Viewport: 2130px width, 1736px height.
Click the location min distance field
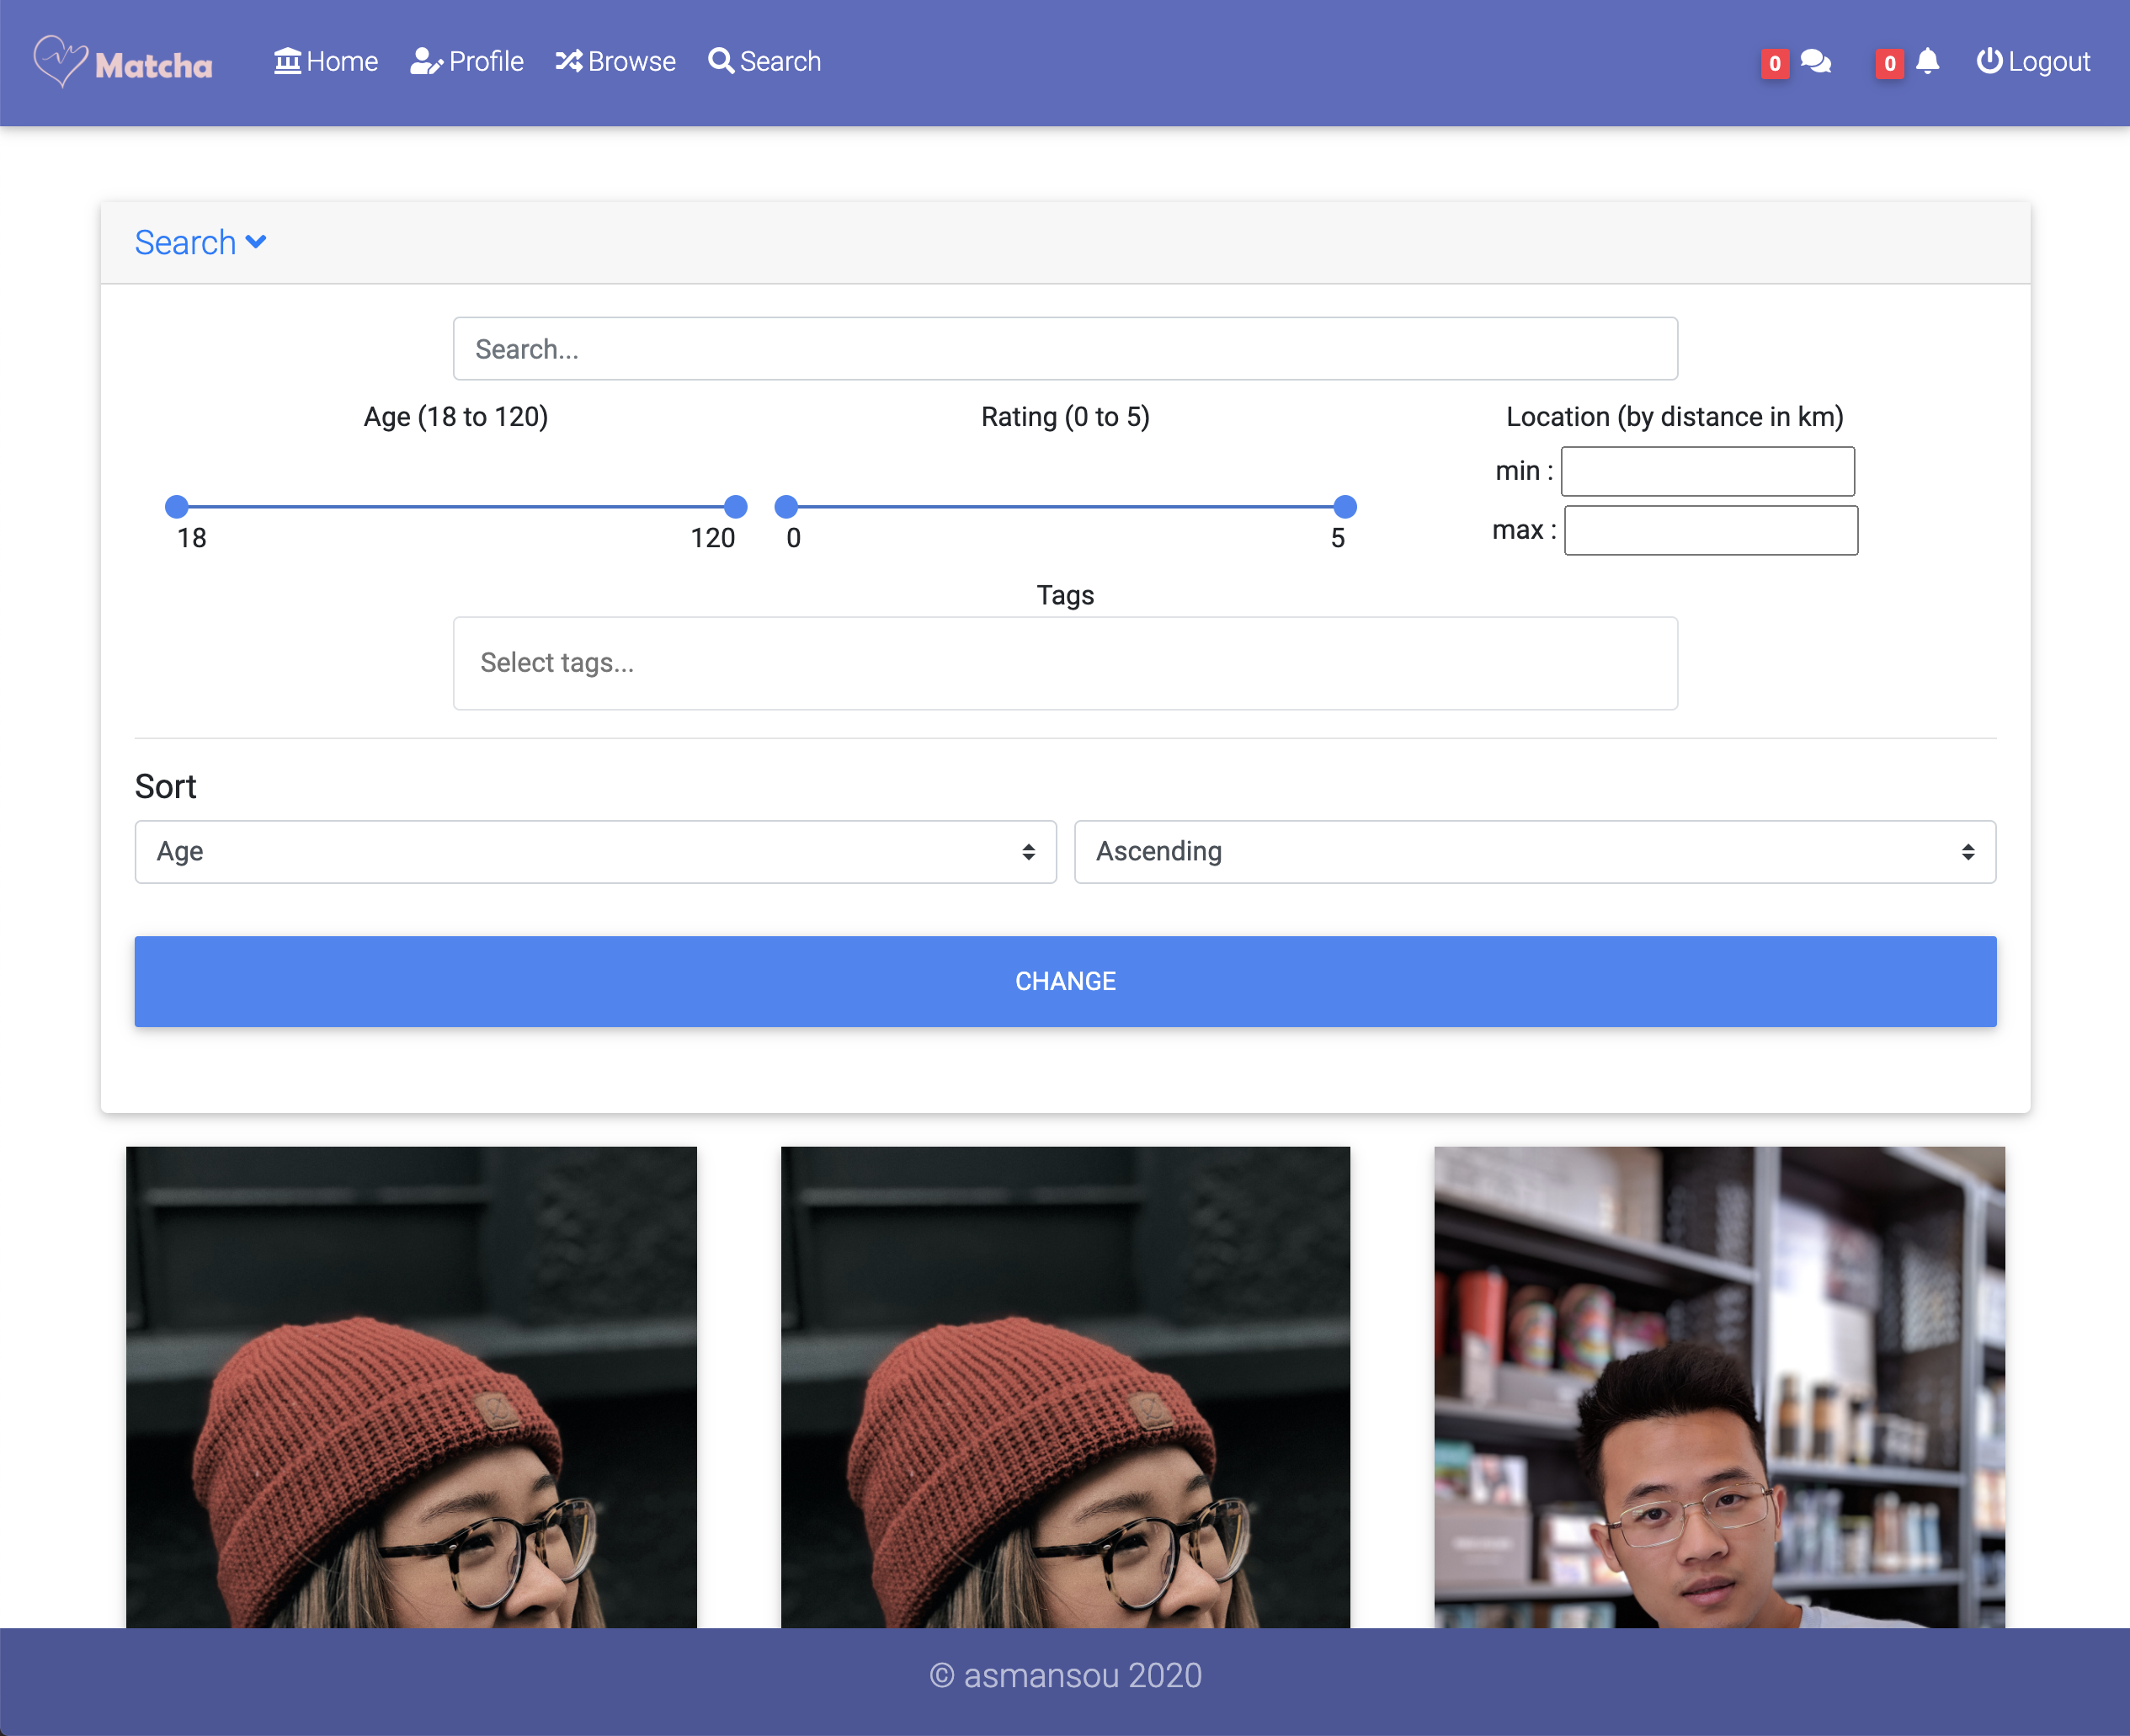click(1707, 471)
